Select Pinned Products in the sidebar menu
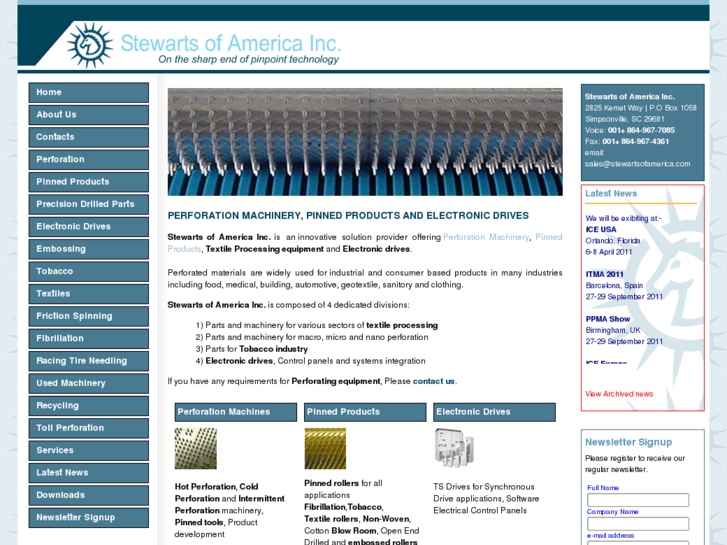Screen dimensions: 727x545 point(89,182)
